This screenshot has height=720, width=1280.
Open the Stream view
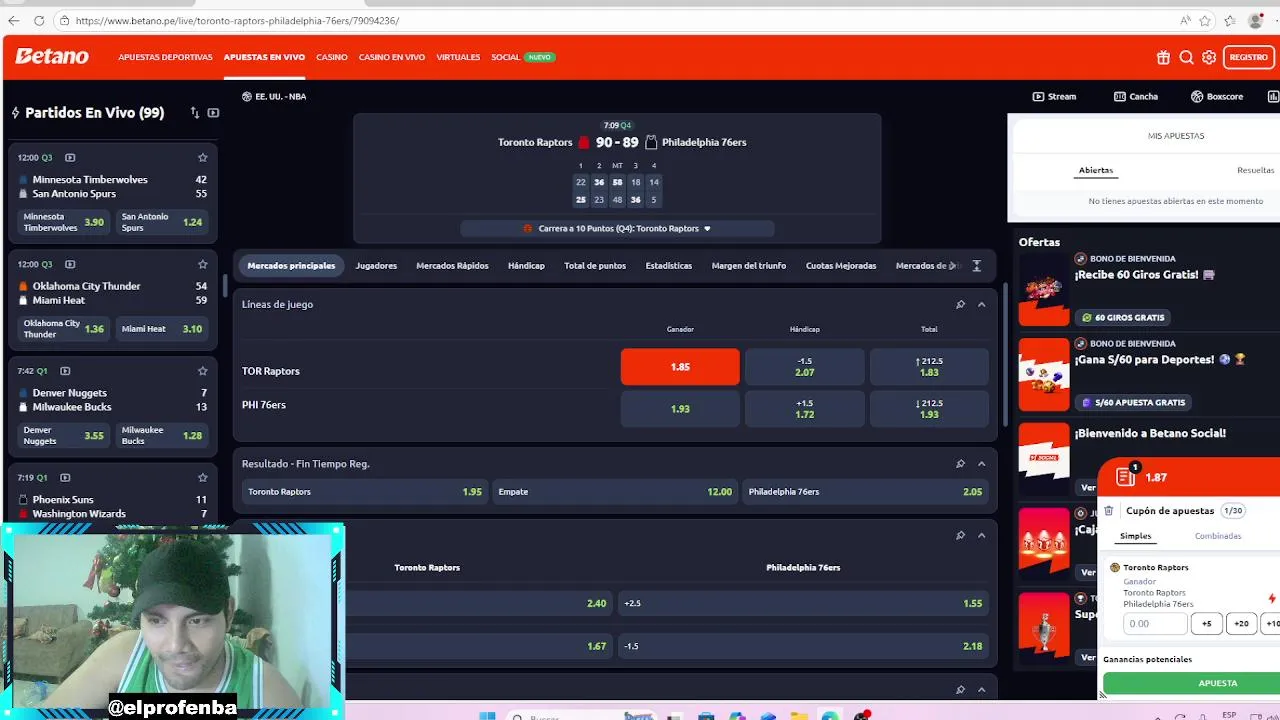pos(1054,96)
